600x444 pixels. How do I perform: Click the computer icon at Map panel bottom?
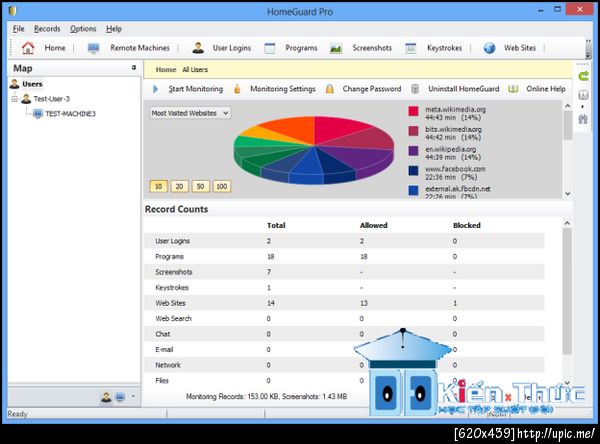pos(120,397)
